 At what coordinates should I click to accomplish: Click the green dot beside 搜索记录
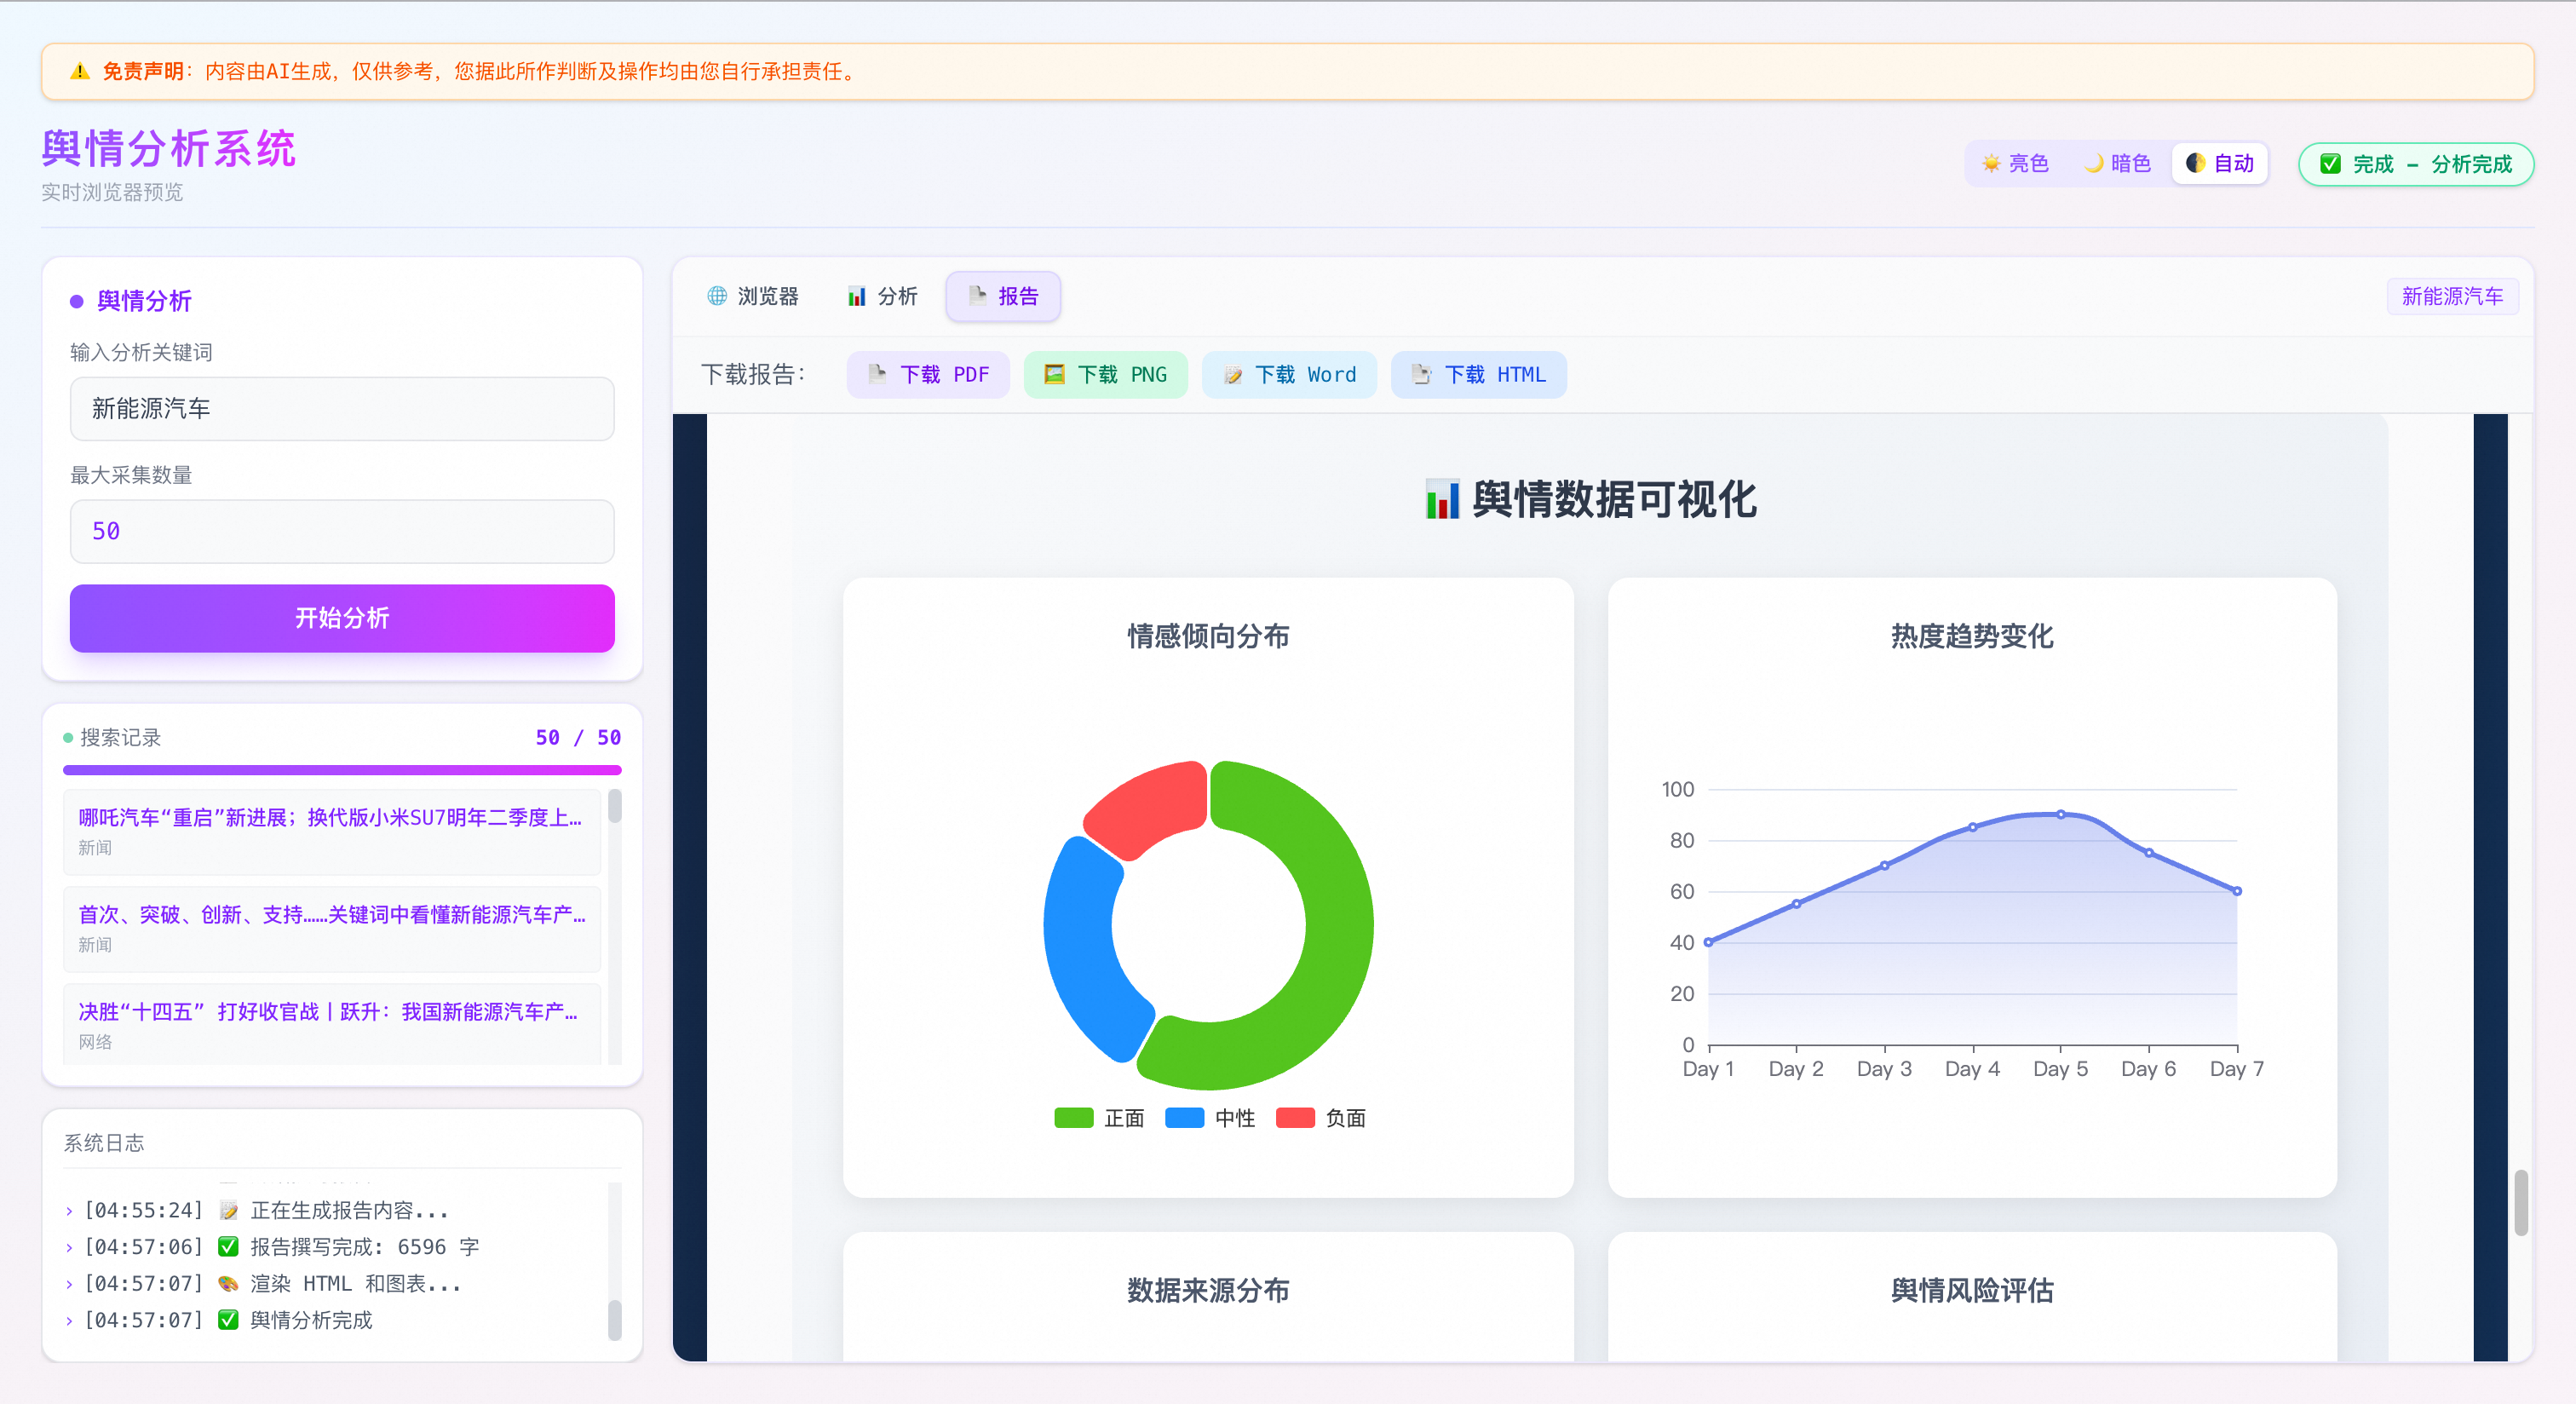point(68,738)
